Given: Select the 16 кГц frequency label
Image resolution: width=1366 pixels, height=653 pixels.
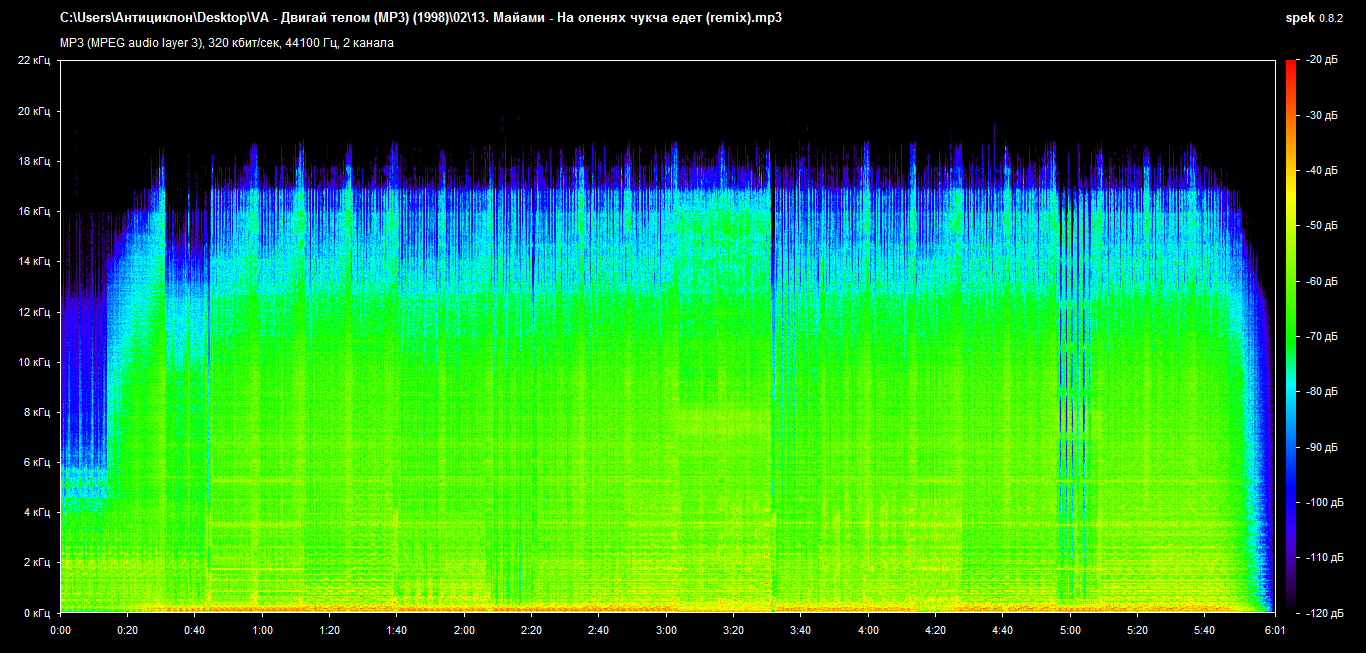Looking at the screenshot, I should coord(33,211).
